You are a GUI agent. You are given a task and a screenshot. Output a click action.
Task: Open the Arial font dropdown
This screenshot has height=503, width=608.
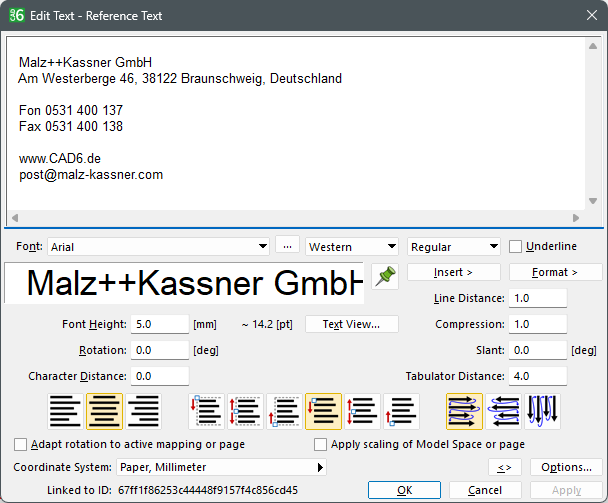158,247
